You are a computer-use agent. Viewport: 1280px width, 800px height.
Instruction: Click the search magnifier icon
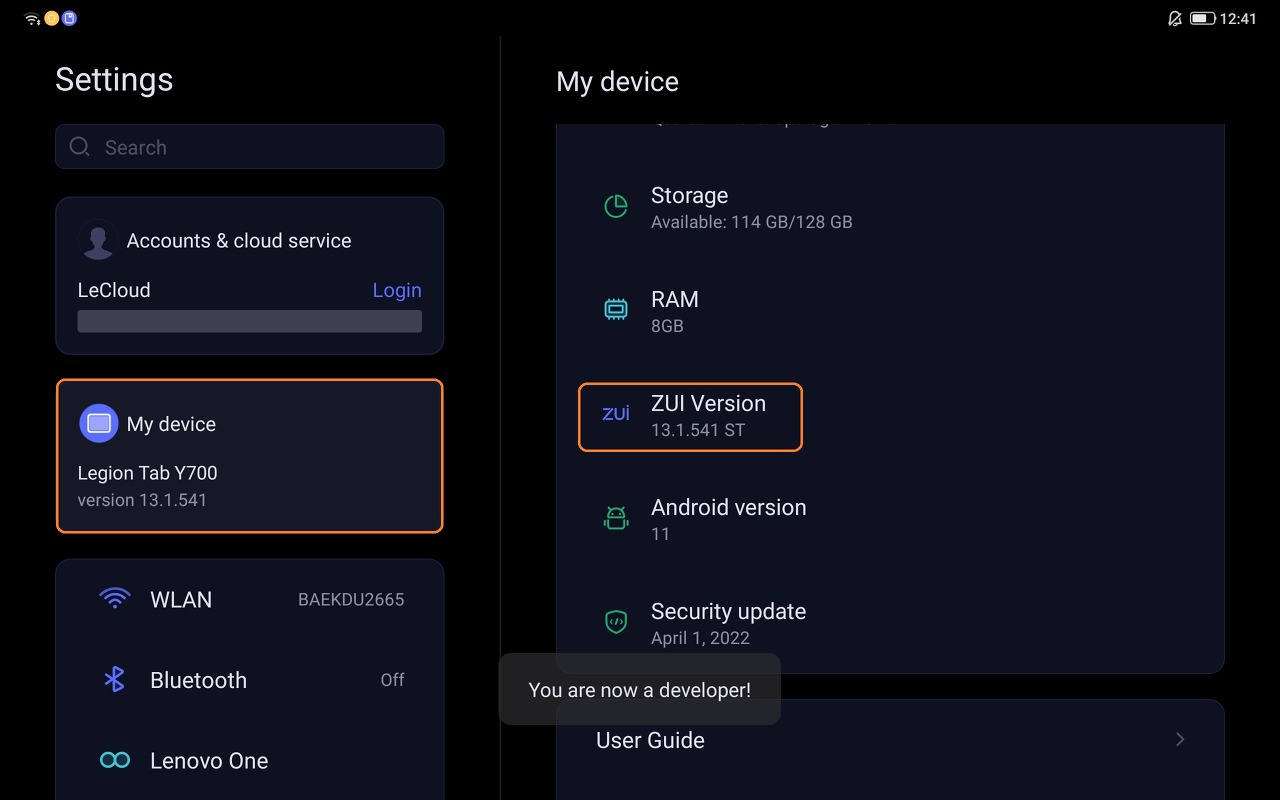coord(79,147)
